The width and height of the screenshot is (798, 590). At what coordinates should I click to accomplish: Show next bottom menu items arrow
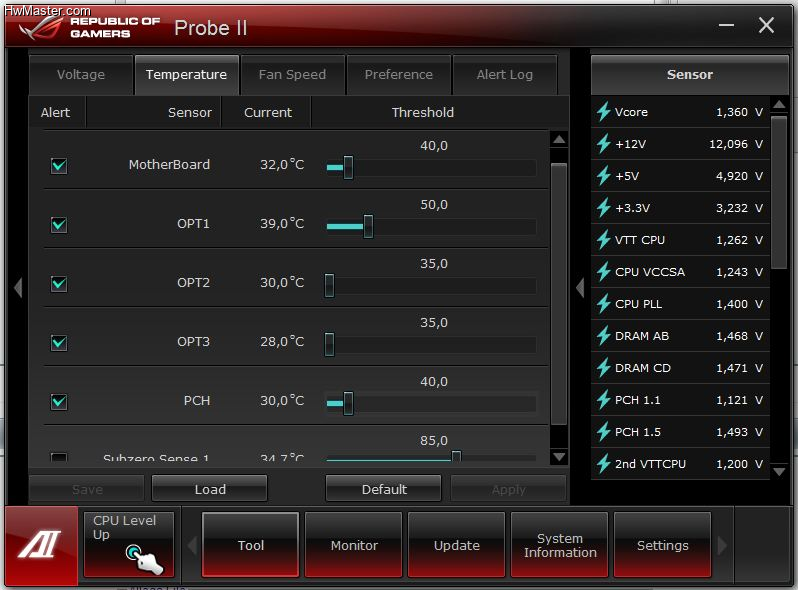tap(722, 546)
